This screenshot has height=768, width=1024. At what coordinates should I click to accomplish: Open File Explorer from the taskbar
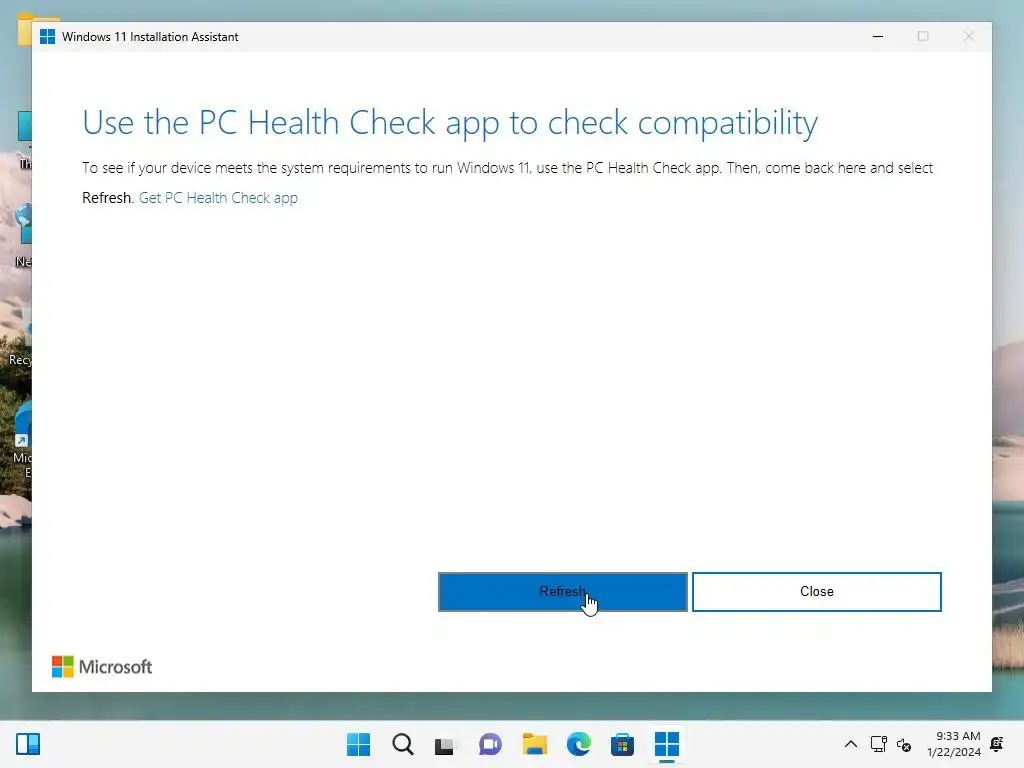[535, 744]
